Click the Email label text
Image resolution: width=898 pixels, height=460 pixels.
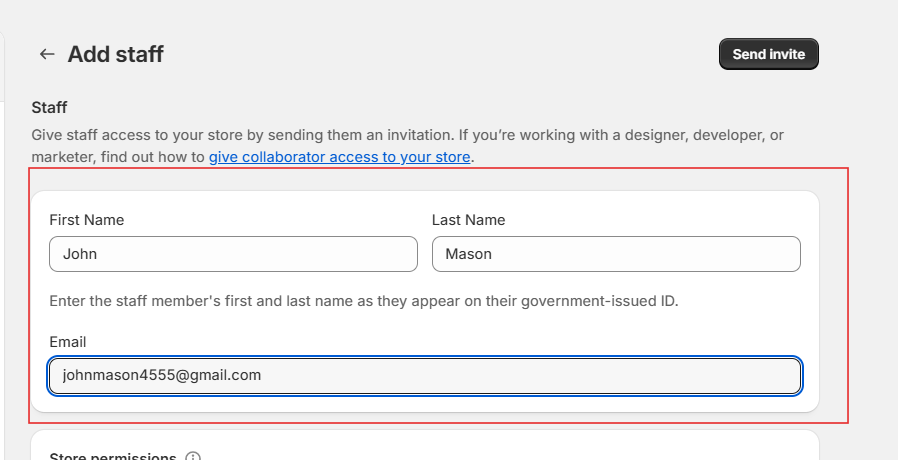tap(68, 342)
